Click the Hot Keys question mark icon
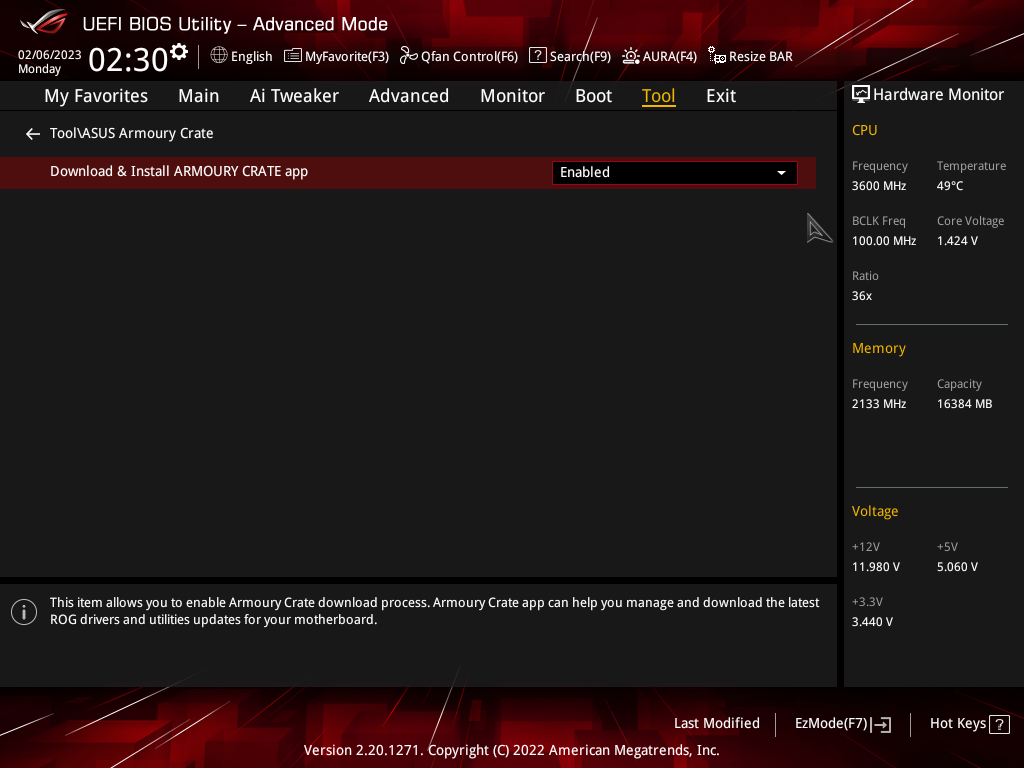Image resolution: width=1024 pixels, height=768 pixels. click(x=999, y=724)
